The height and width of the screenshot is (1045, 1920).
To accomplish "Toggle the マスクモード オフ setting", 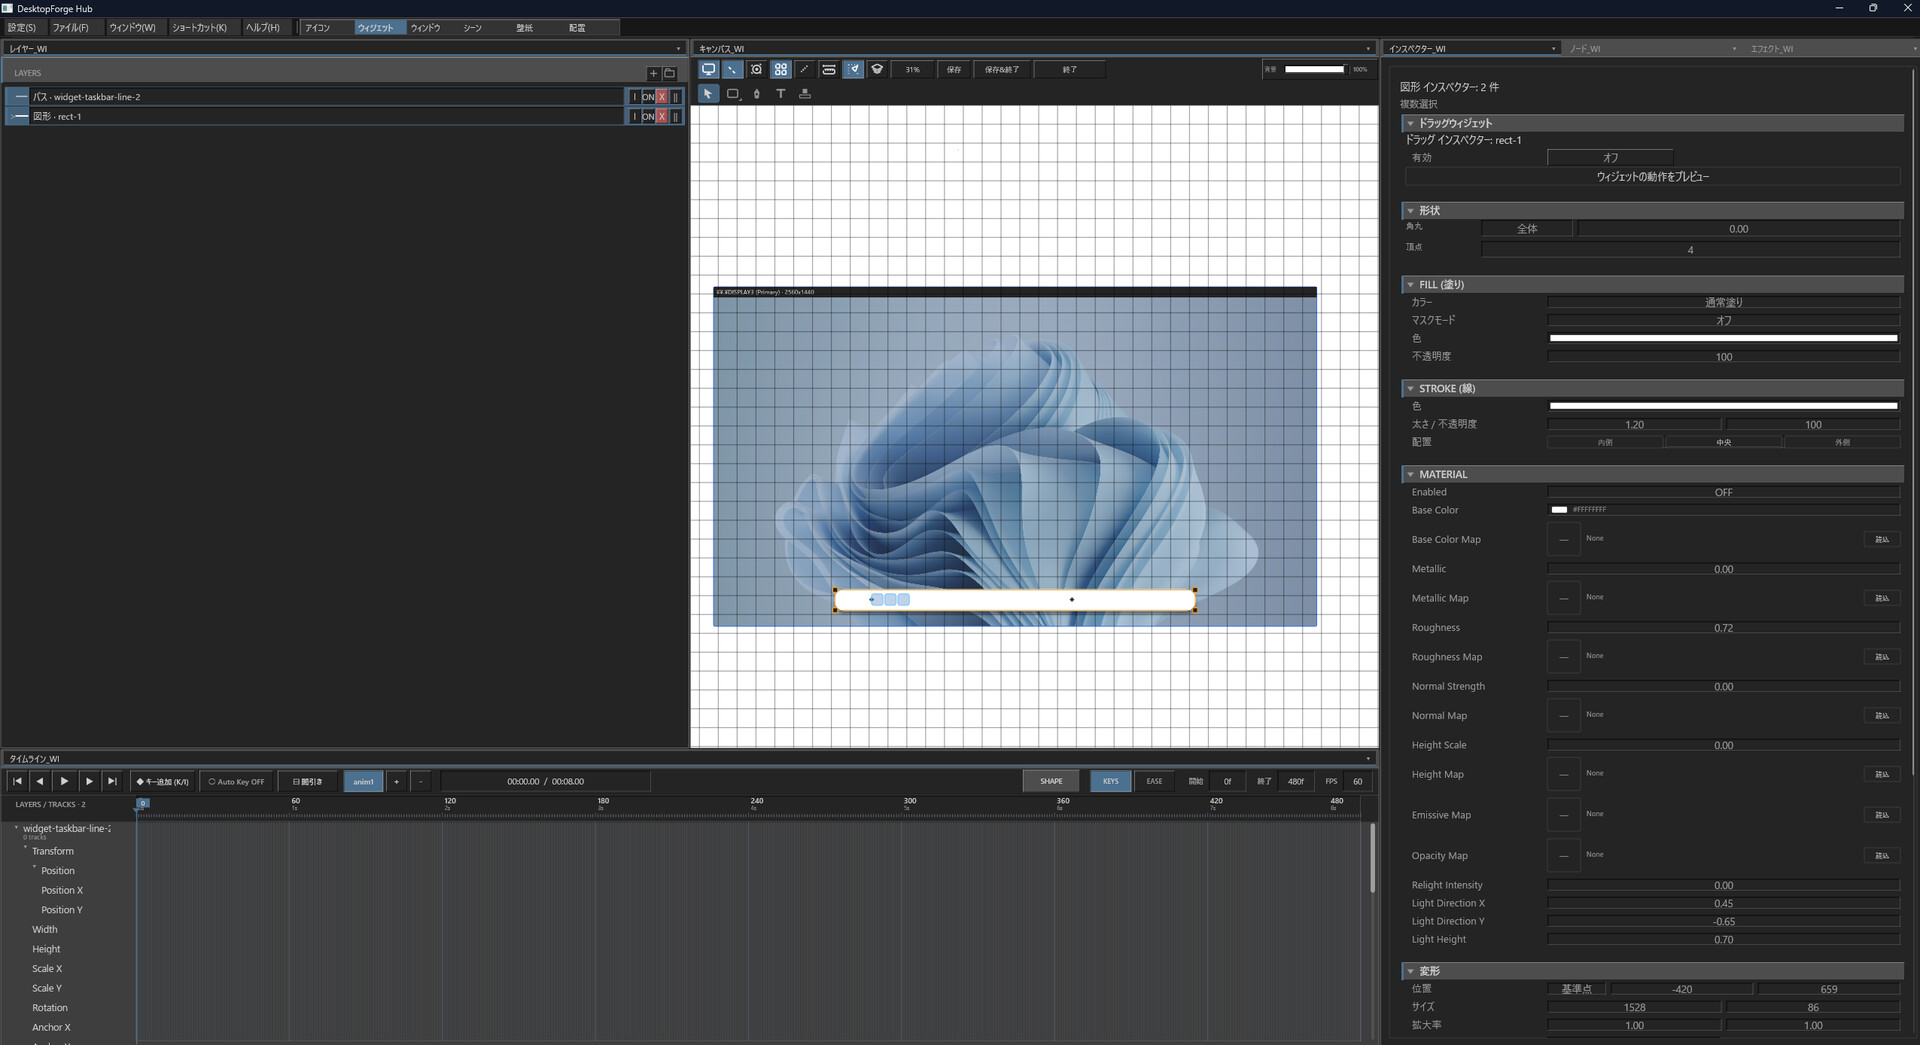I will pos(1723,320).
